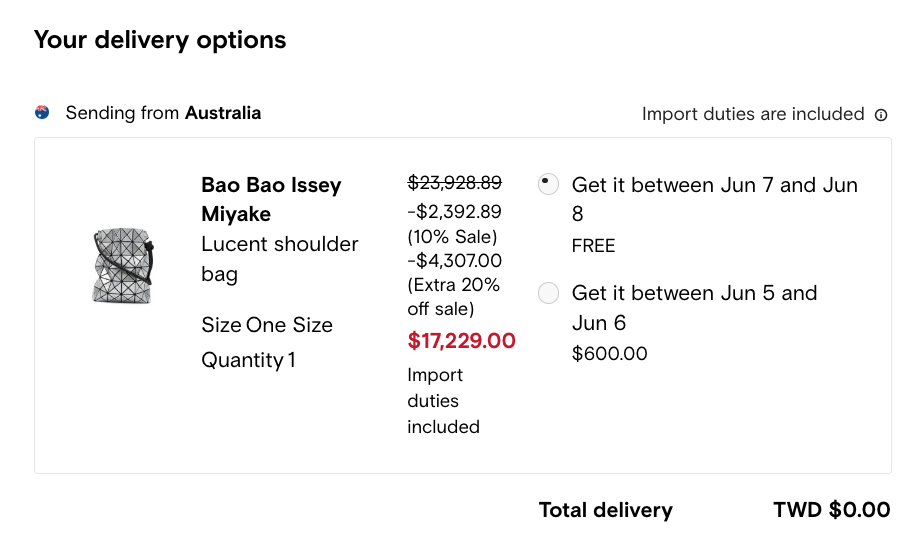Click the Get it between Jun 7 label

click(x=714, y=199)
